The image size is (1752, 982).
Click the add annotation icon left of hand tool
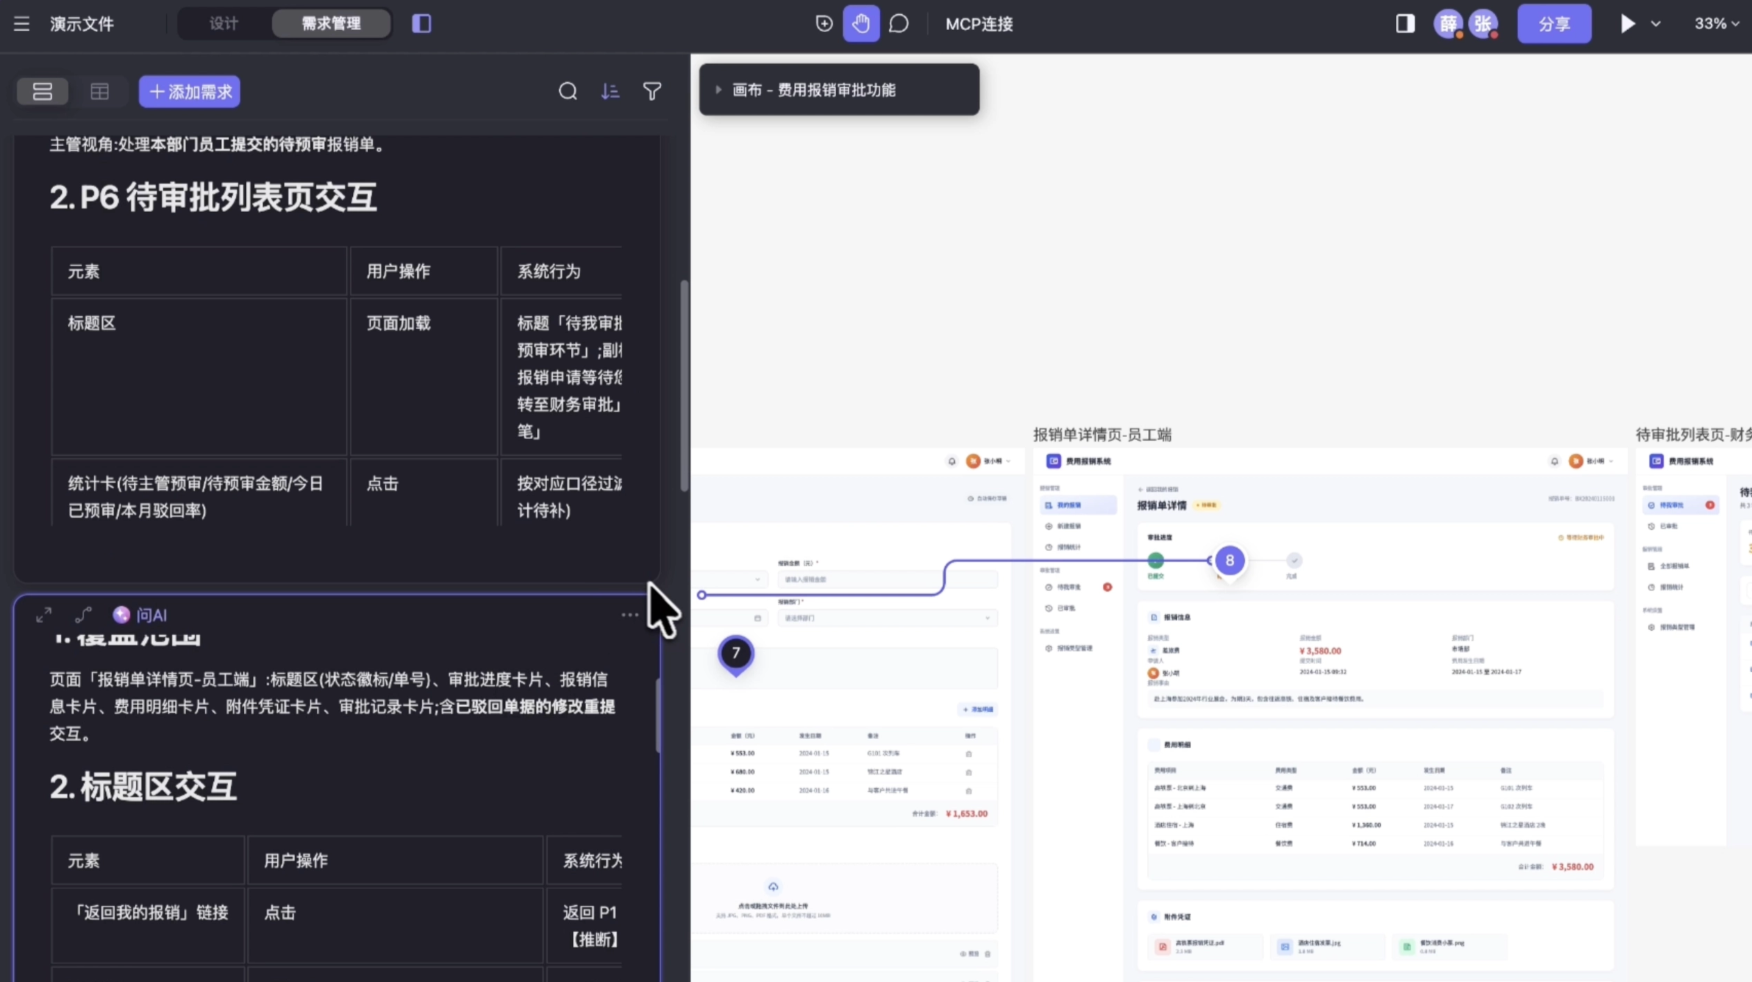coord(824,23)
